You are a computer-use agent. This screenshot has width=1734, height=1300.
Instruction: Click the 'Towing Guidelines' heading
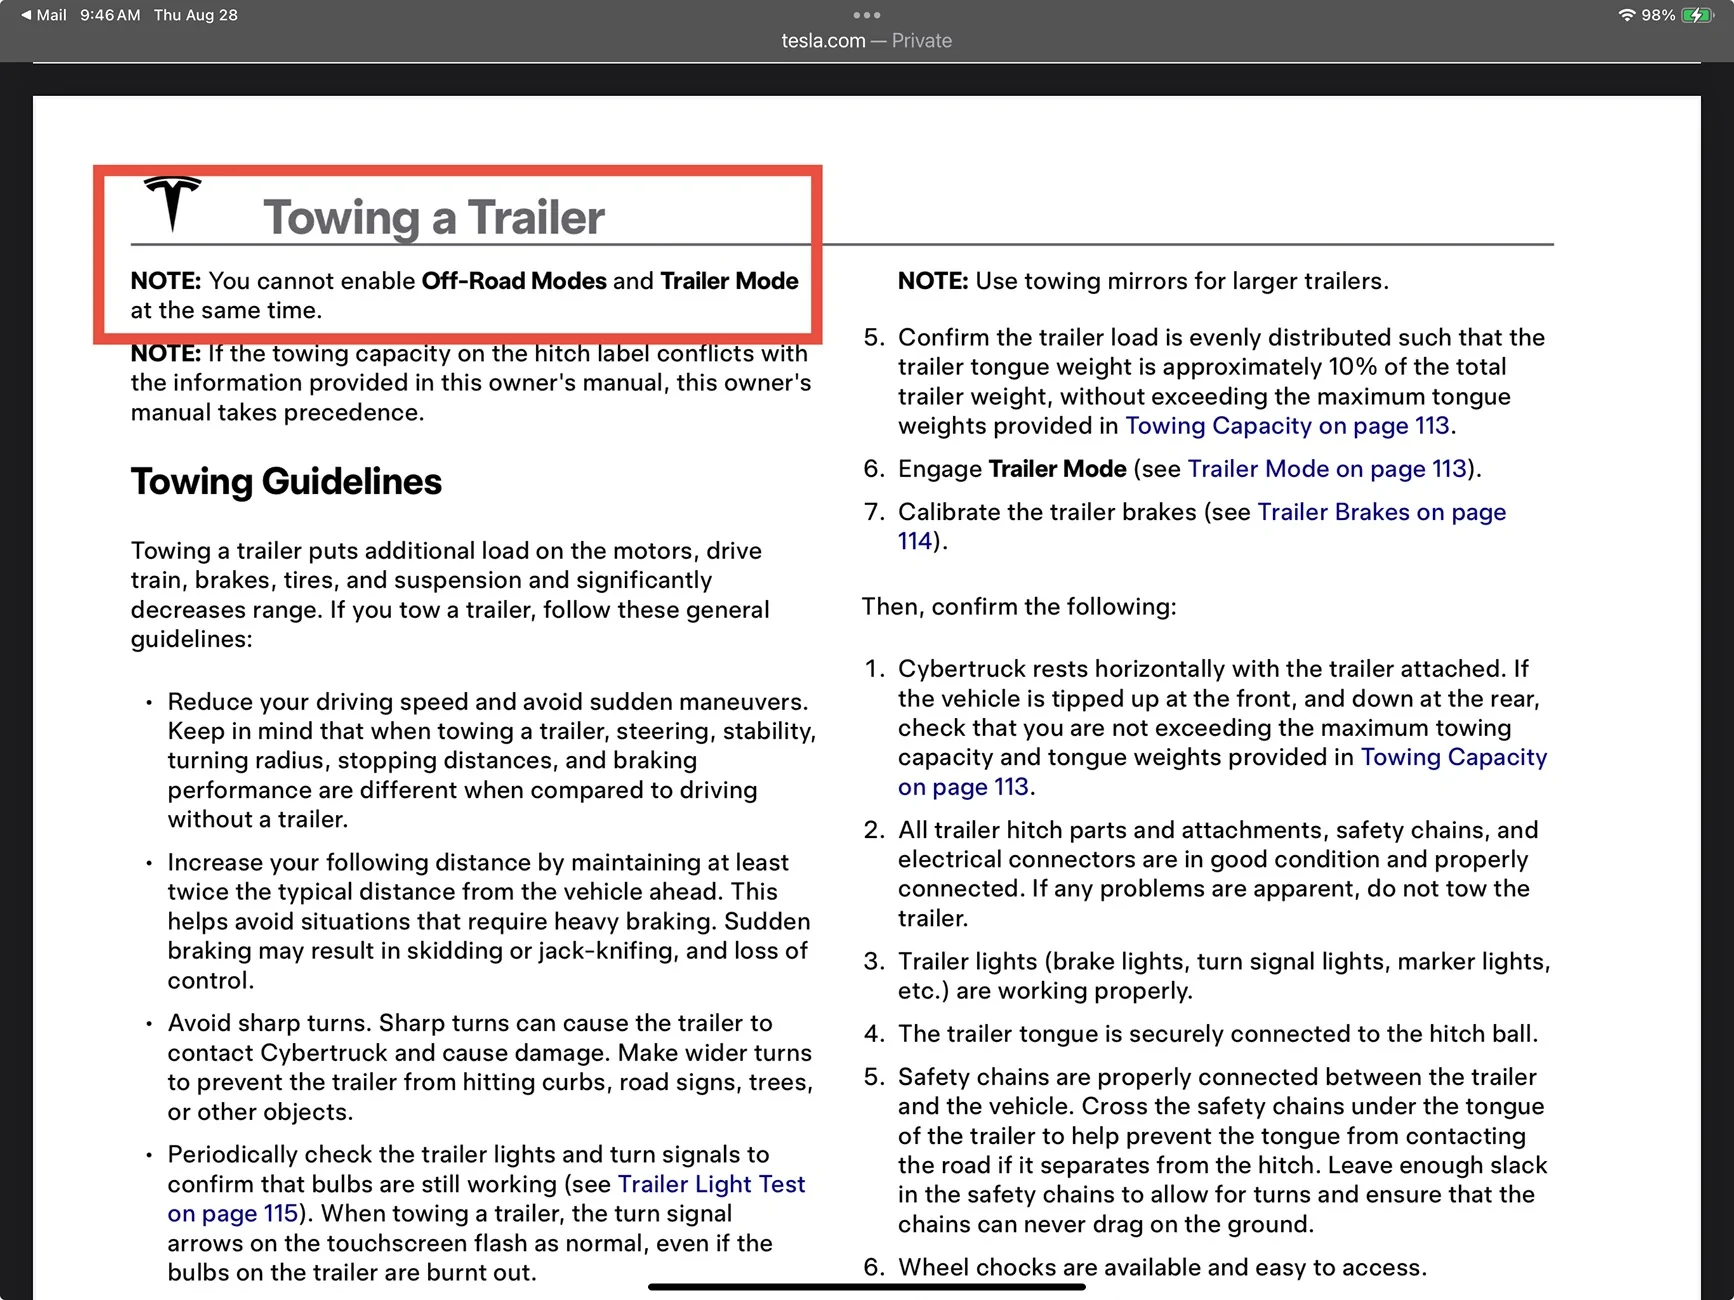[x=286, y=482]
